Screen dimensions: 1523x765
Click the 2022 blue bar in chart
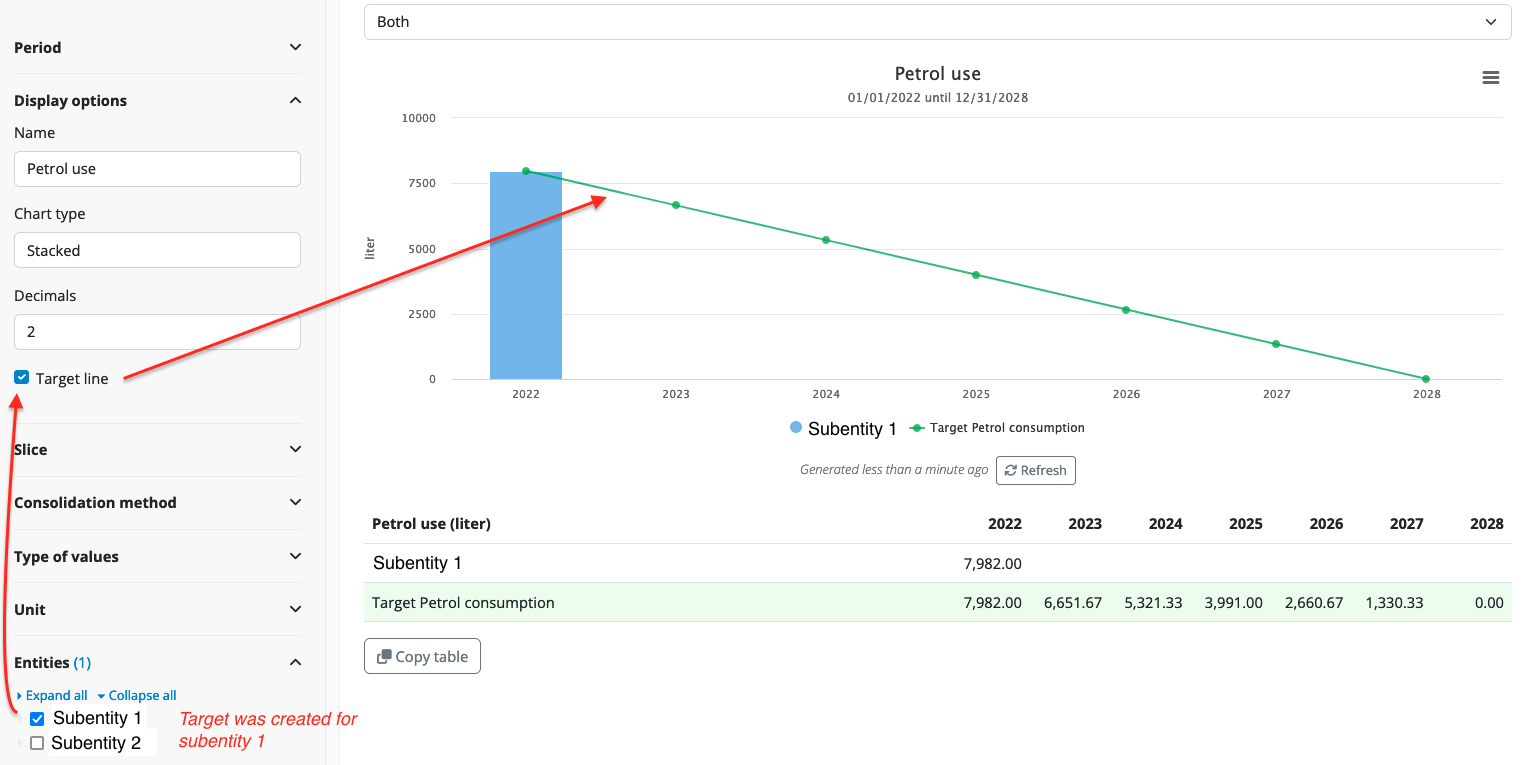click(525, 276)
